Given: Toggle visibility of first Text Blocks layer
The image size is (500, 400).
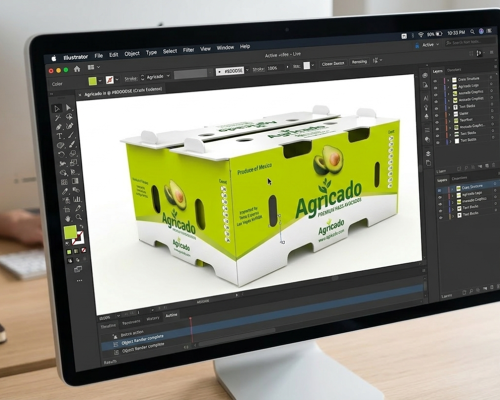Looking at the screenshot, I should 436,108.
